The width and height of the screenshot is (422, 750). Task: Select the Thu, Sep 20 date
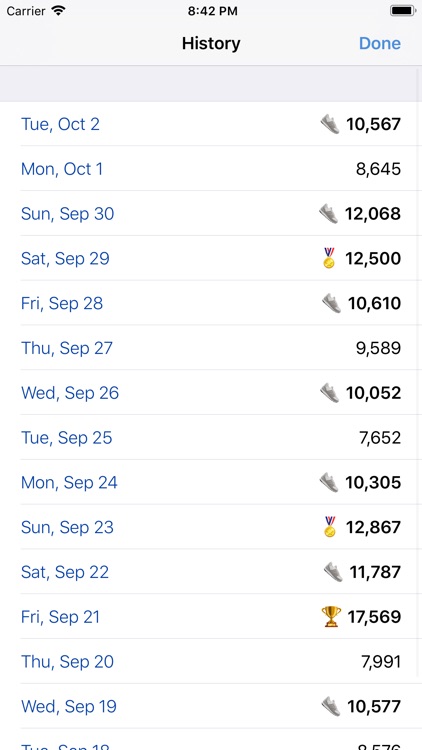(67, 662)
